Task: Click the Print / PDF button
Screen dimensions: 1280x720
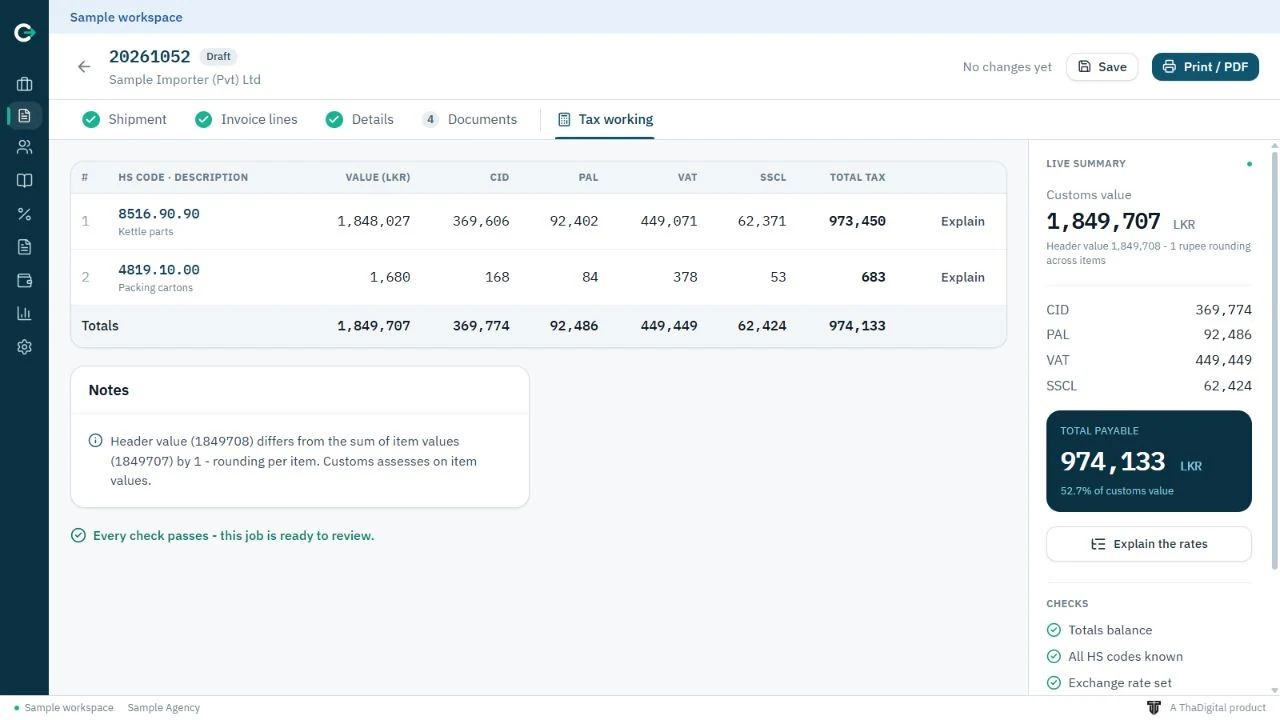Action: 1205,67
